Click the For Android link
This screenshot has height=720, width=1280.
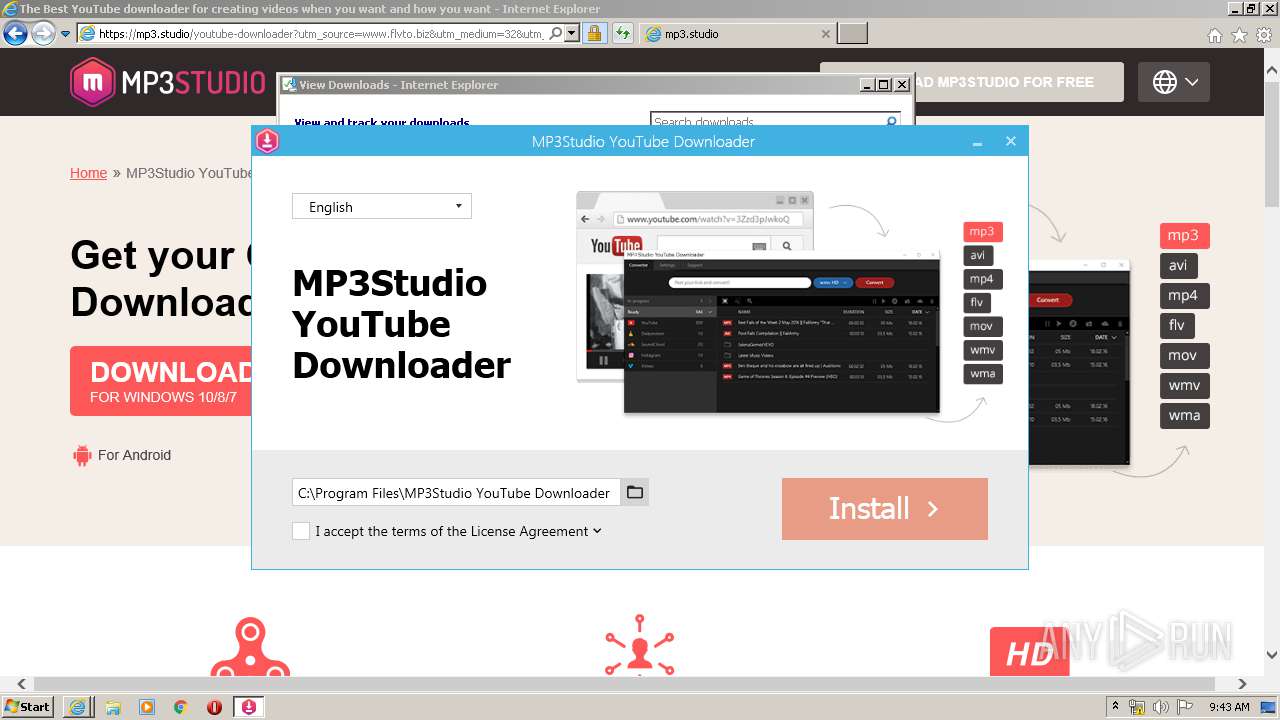(134, 455)
